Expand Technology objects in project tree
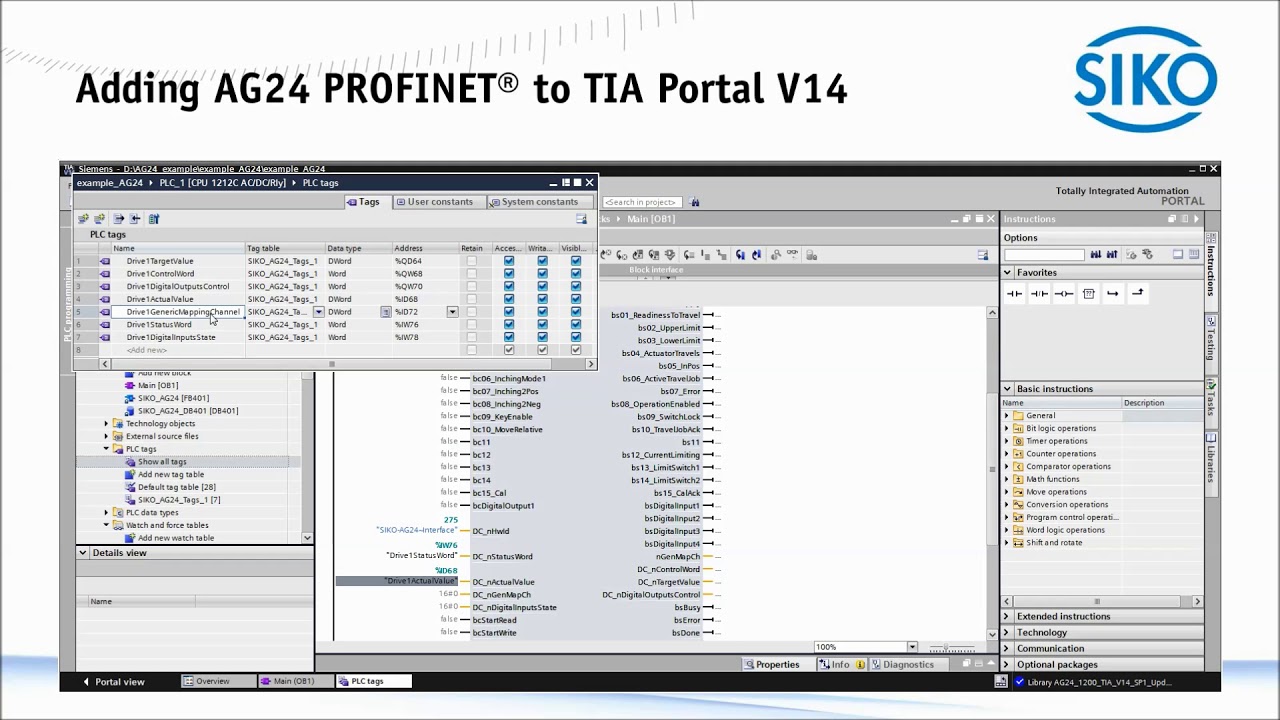The image size is (1280, 720). click(x=106, y=424)
